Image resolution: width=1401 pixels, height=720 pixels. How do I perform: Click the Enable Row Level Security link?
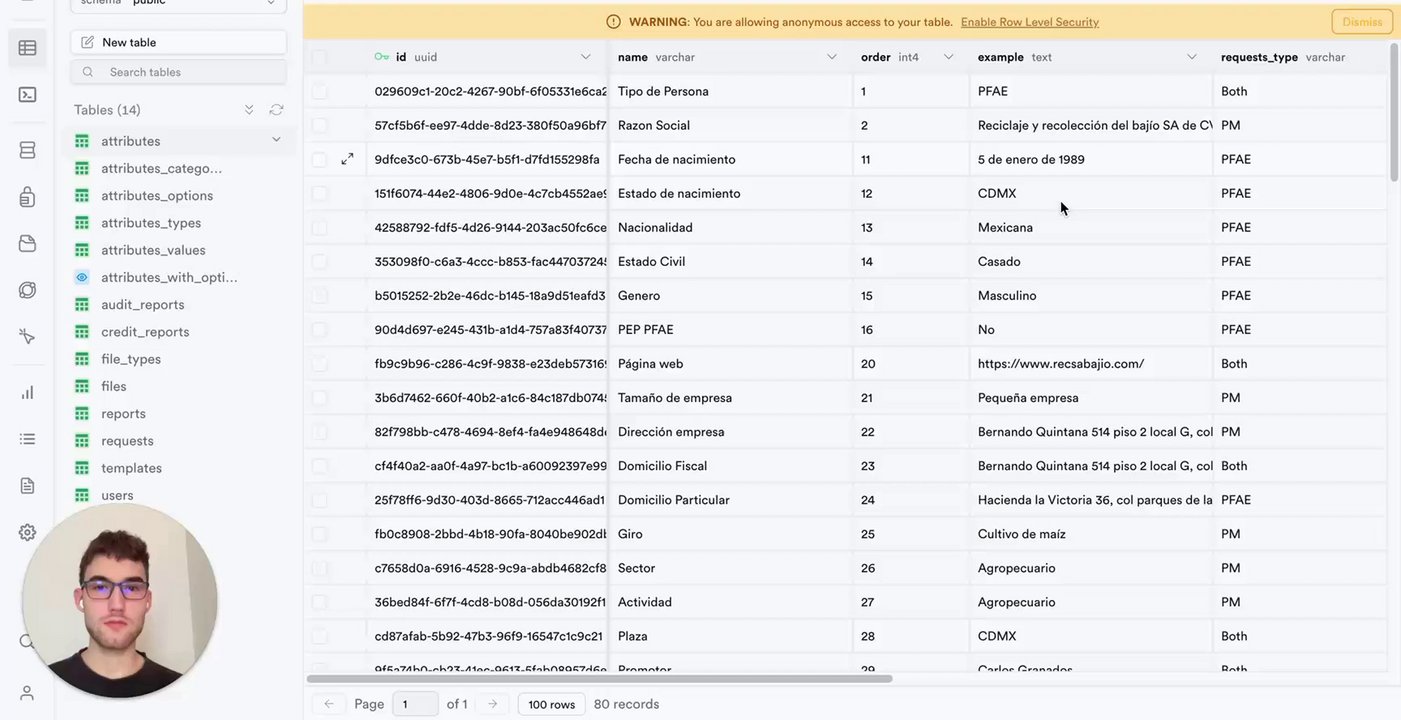click(1029, 22)
